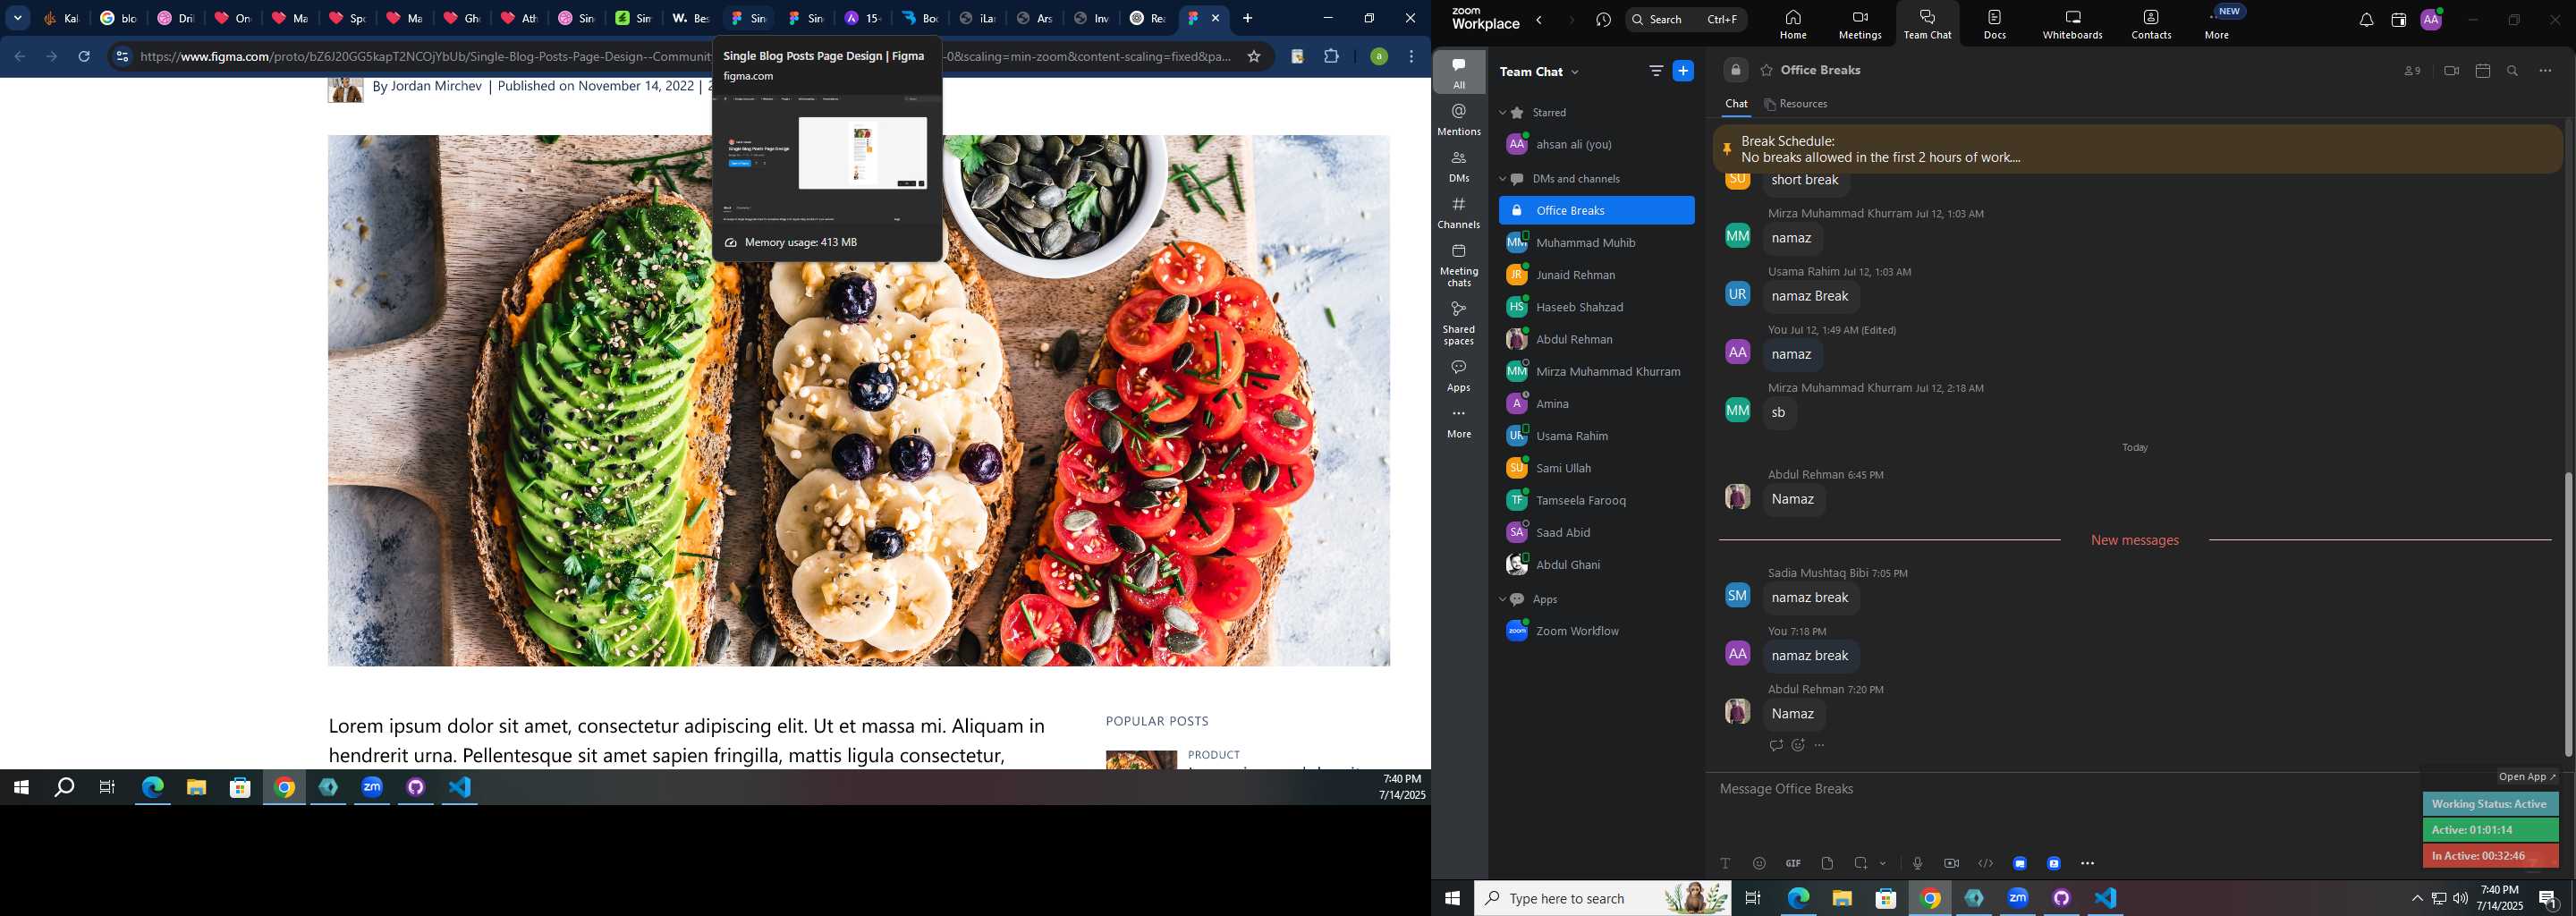
Task: Bookmark the Figma page with the star
Action: pyautogui.click(x=1253, y=56)
